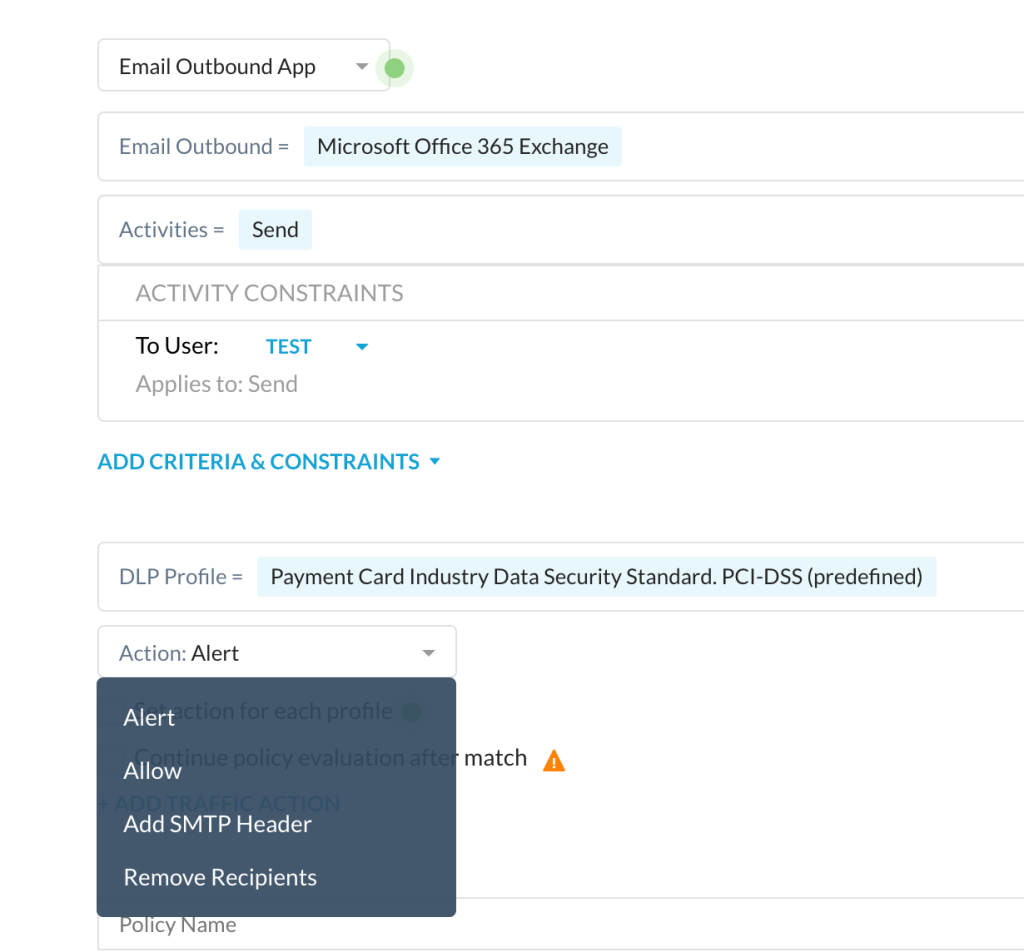
Task: Select Remove Recipients action
Action: coord(276,878)
